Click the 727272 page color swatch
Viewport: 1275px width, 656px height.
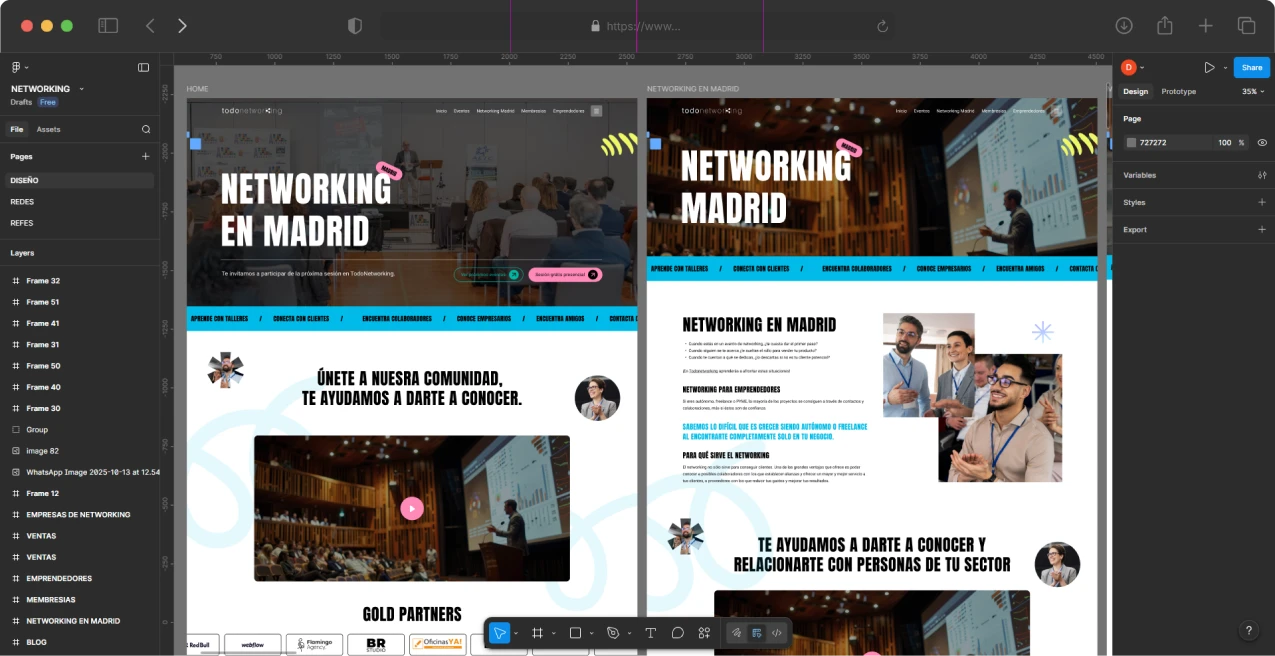click(x=1131, y=142)
